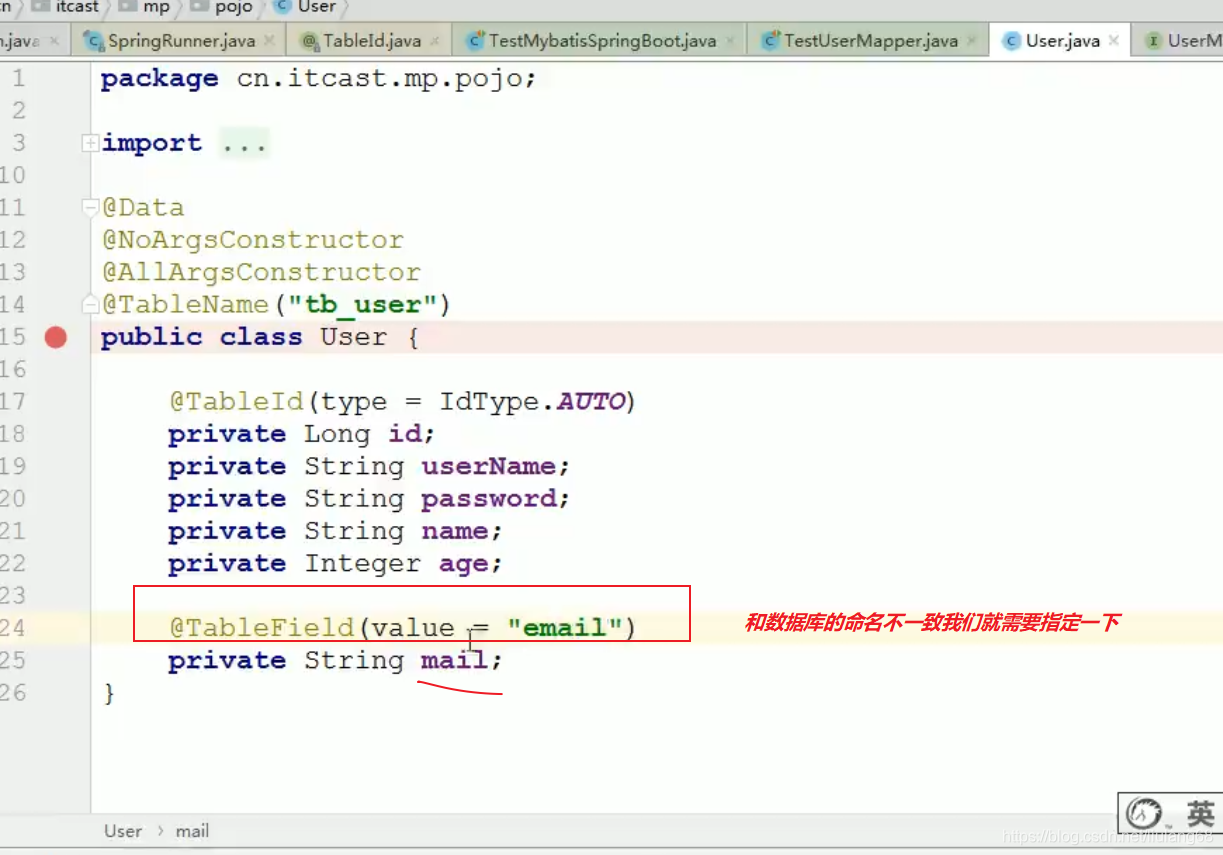Click the id field name
This screenshot has height=855, width=1223.
(x=404, y=434)
